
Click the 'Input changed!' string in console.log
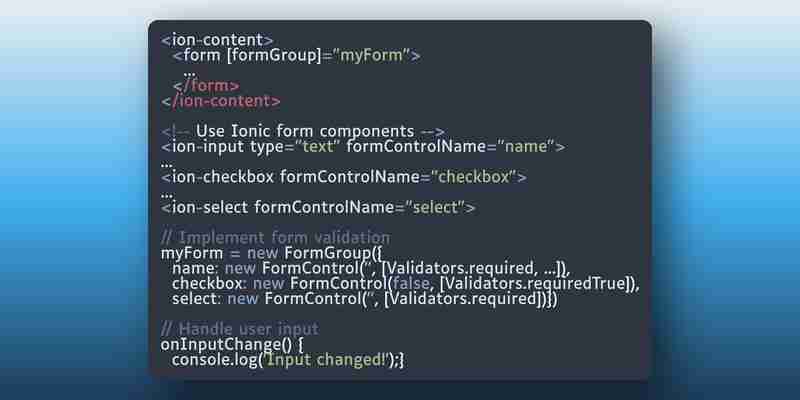click(x=327, y=360)
